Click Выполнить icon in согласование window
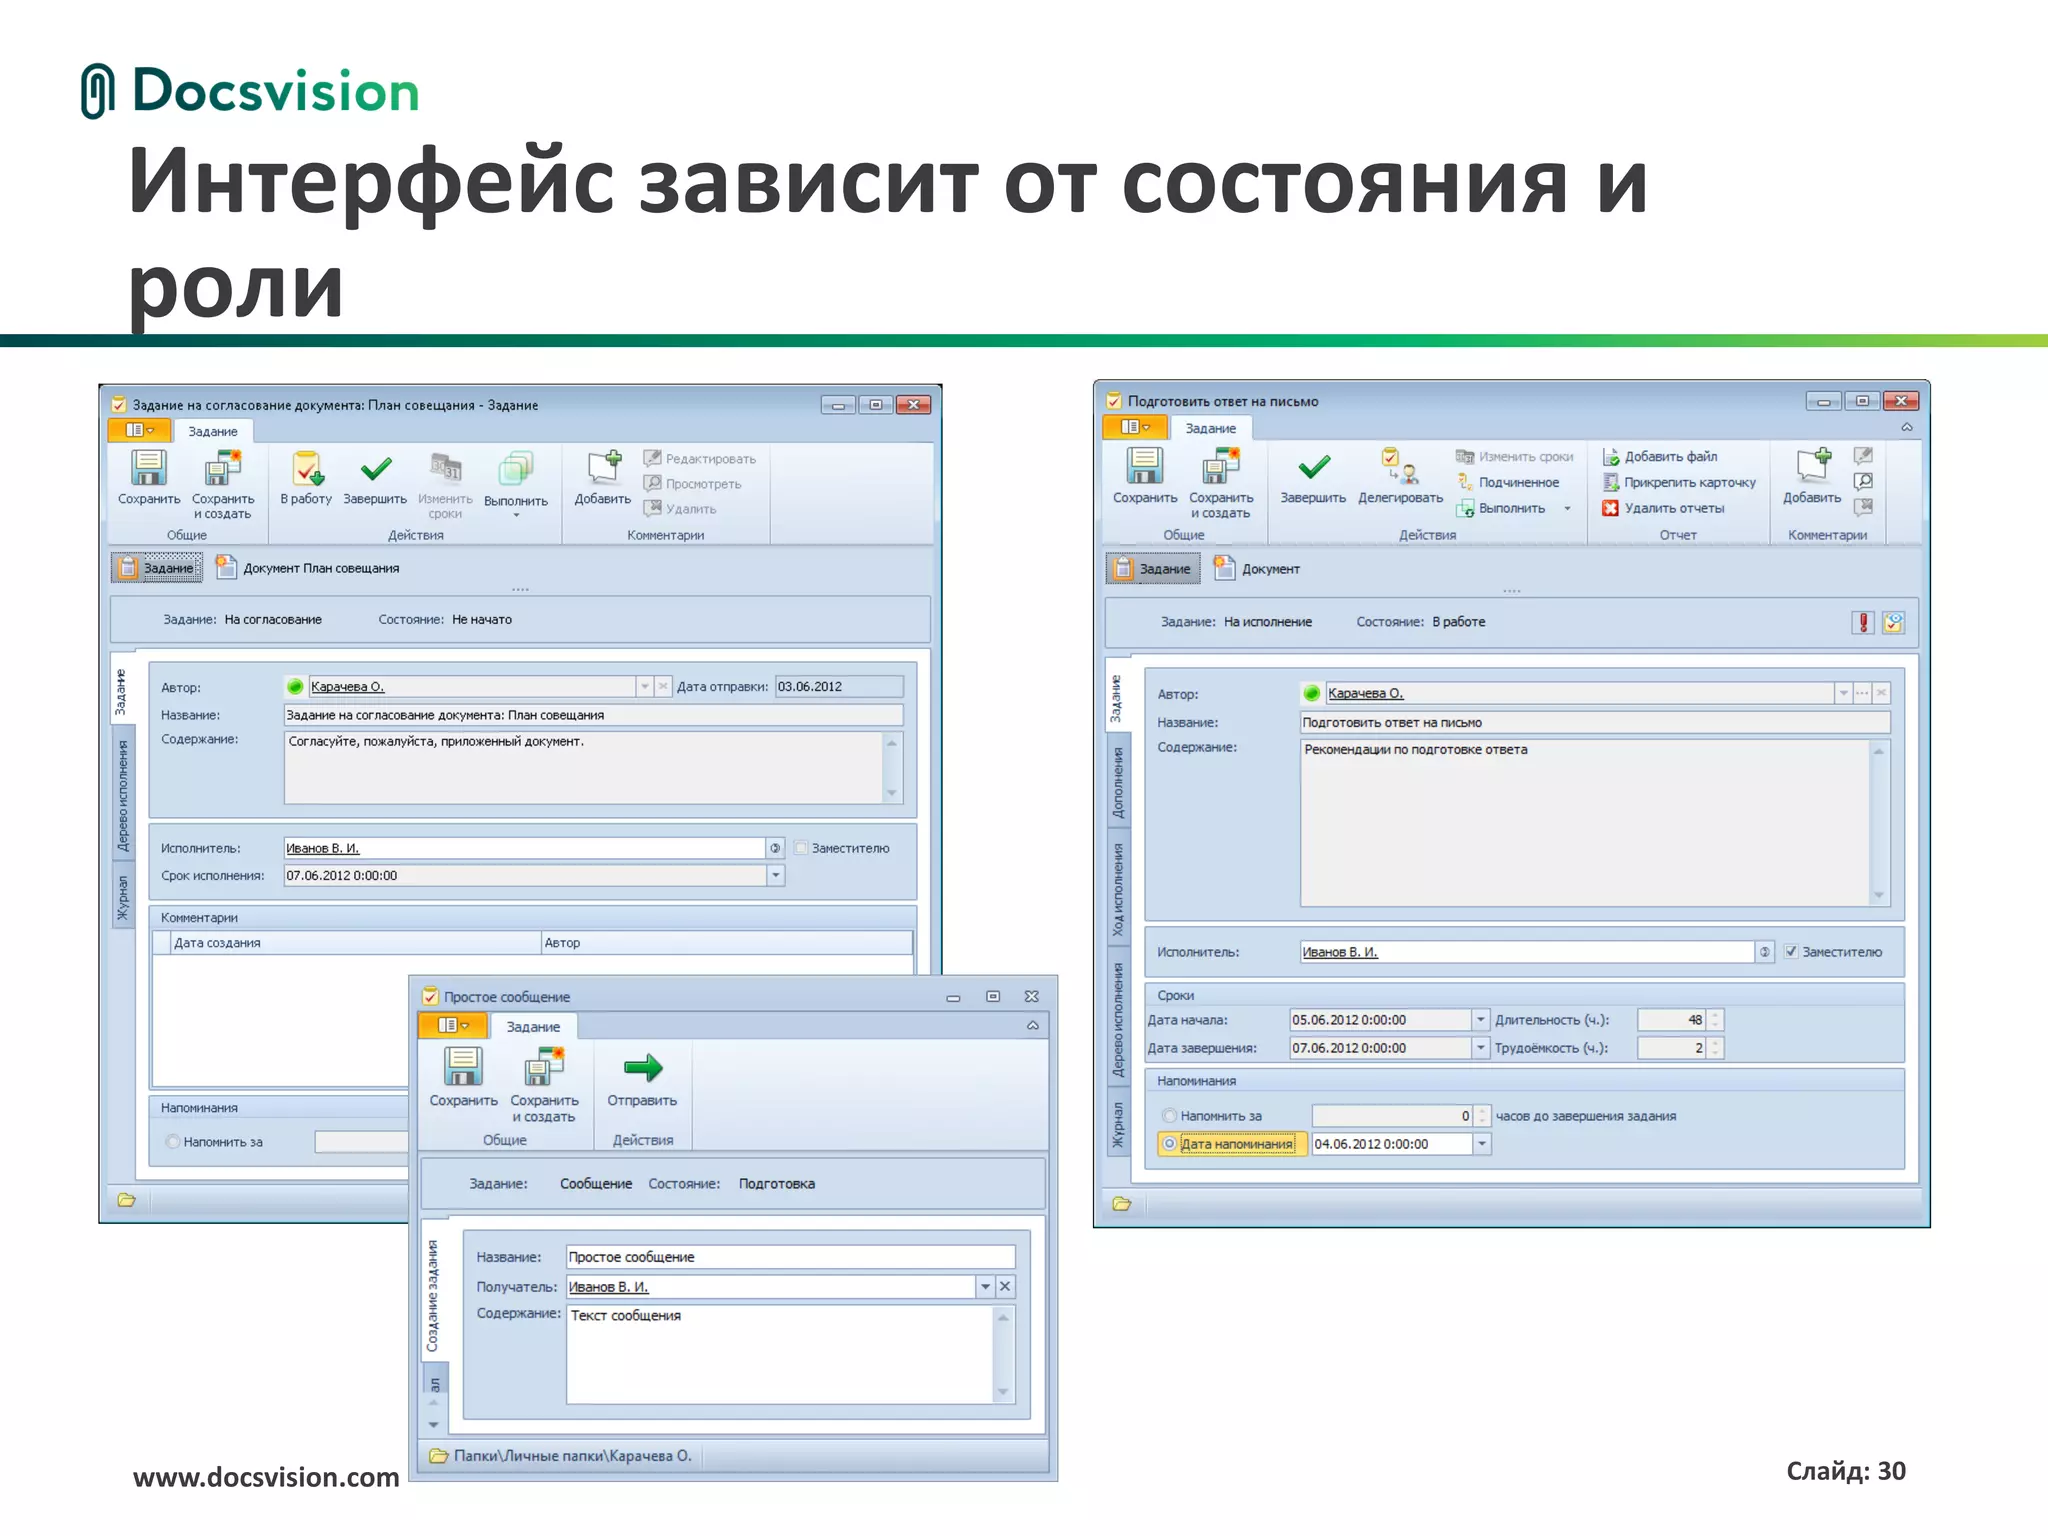The image size is (2048, 1536). (516, 468)
